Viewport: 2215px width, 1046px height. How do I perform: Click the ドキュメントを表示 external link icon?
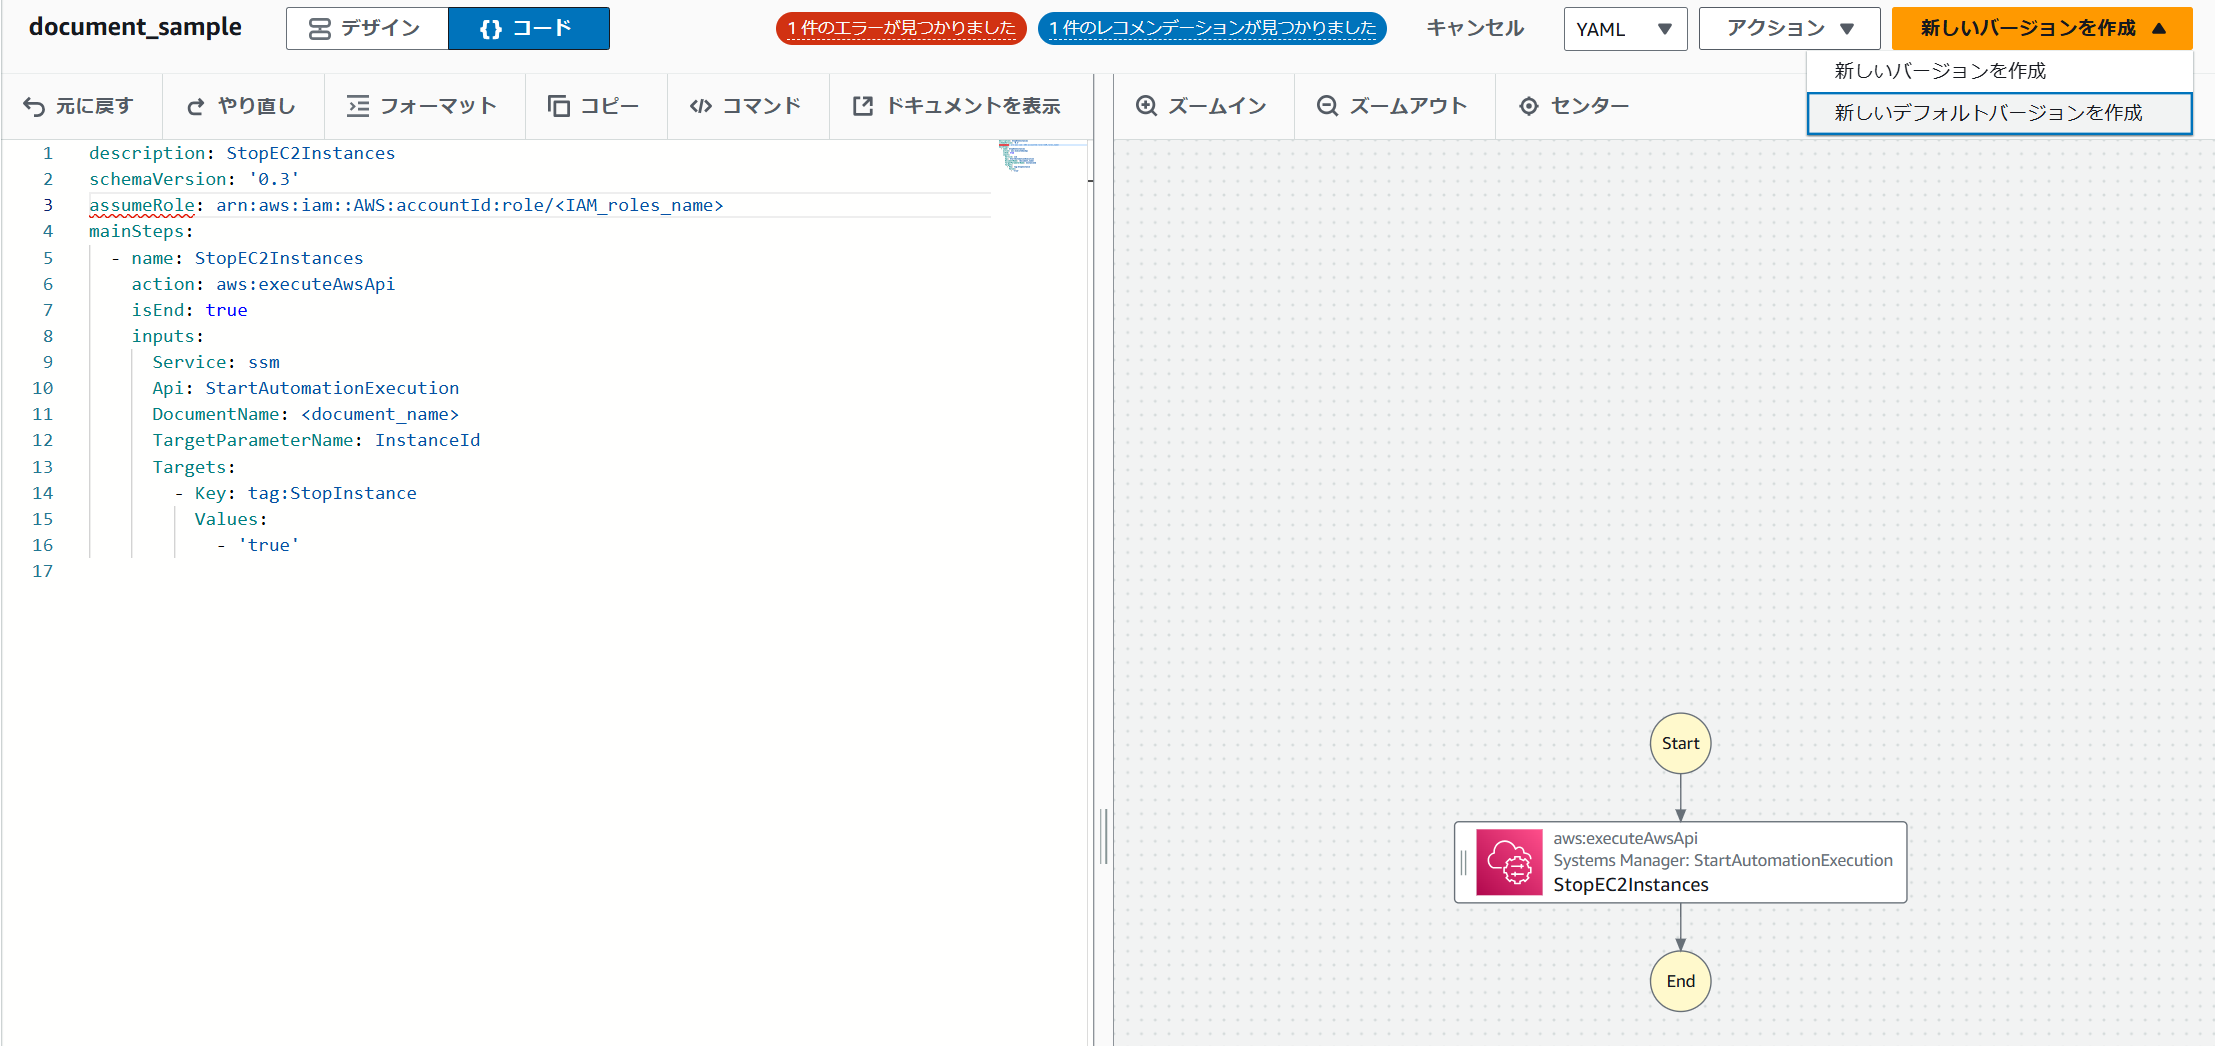863,106
